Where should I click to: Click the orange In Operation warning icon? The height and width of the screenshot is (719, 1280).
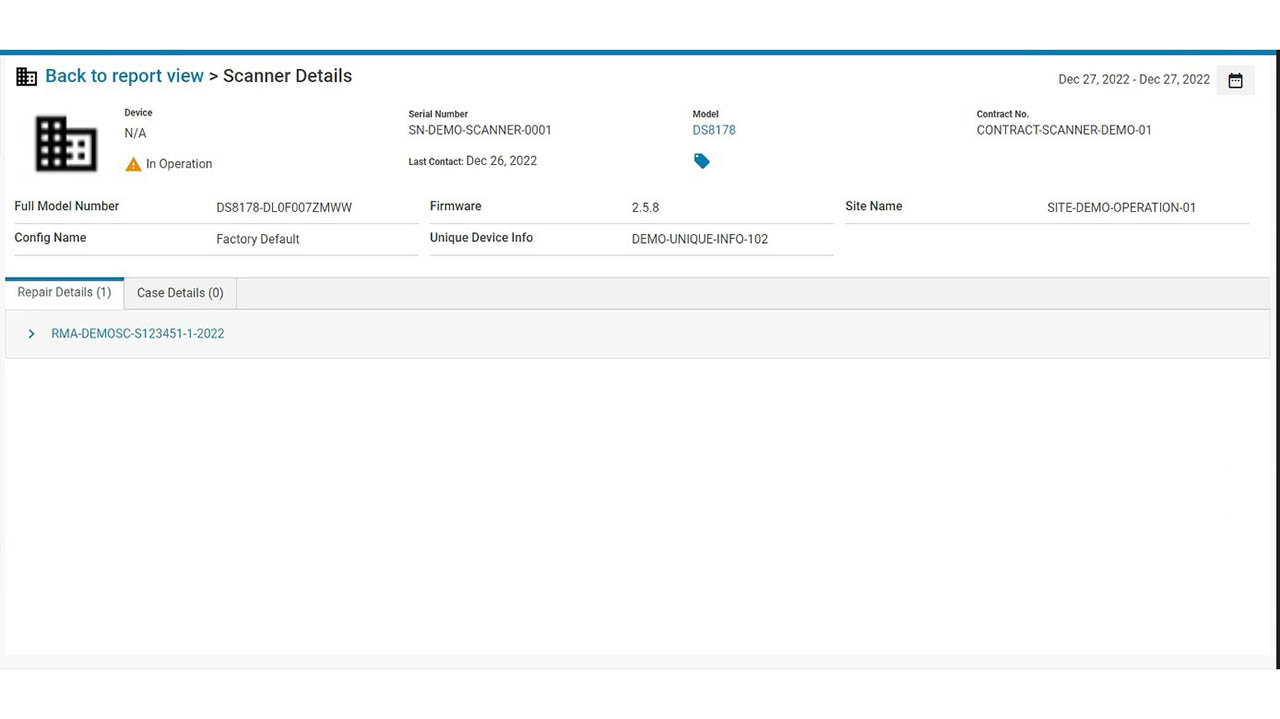coord(133,164)
